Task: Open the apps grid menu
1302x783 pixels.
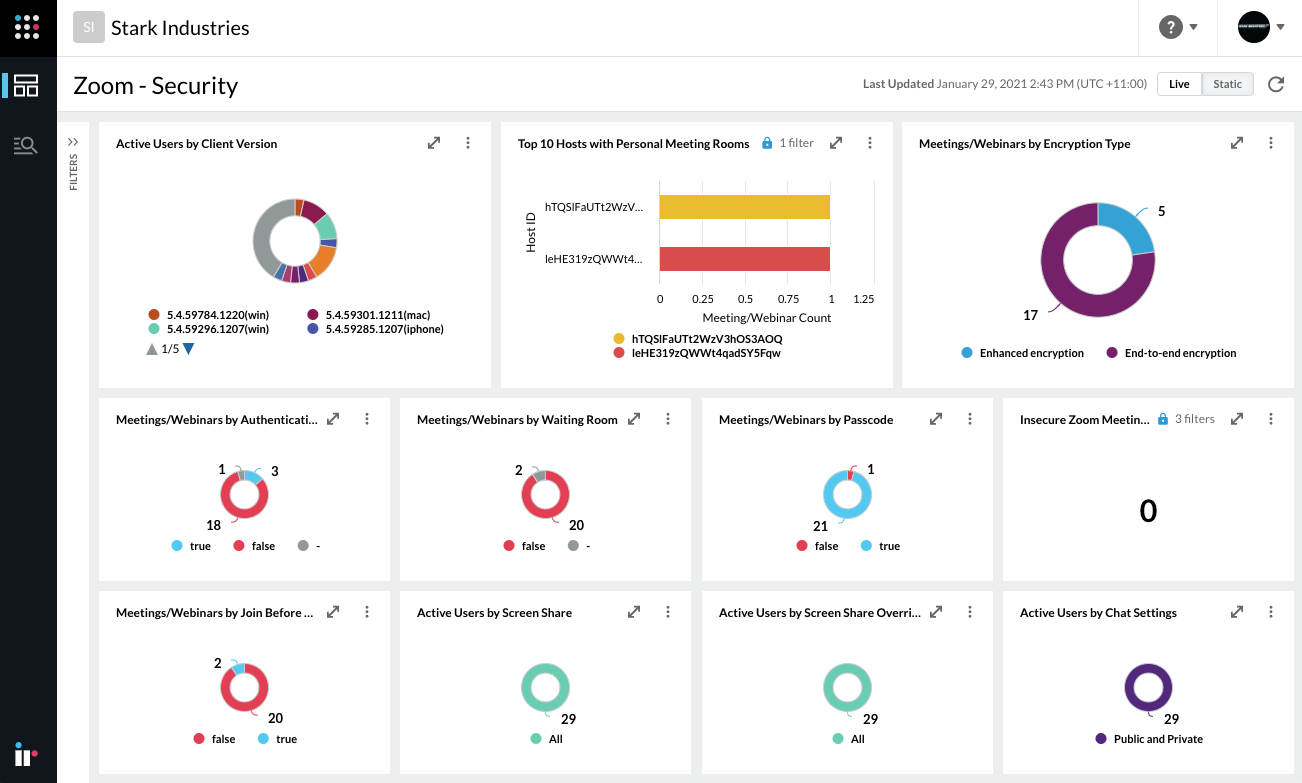Action: [x=27, y=27]
